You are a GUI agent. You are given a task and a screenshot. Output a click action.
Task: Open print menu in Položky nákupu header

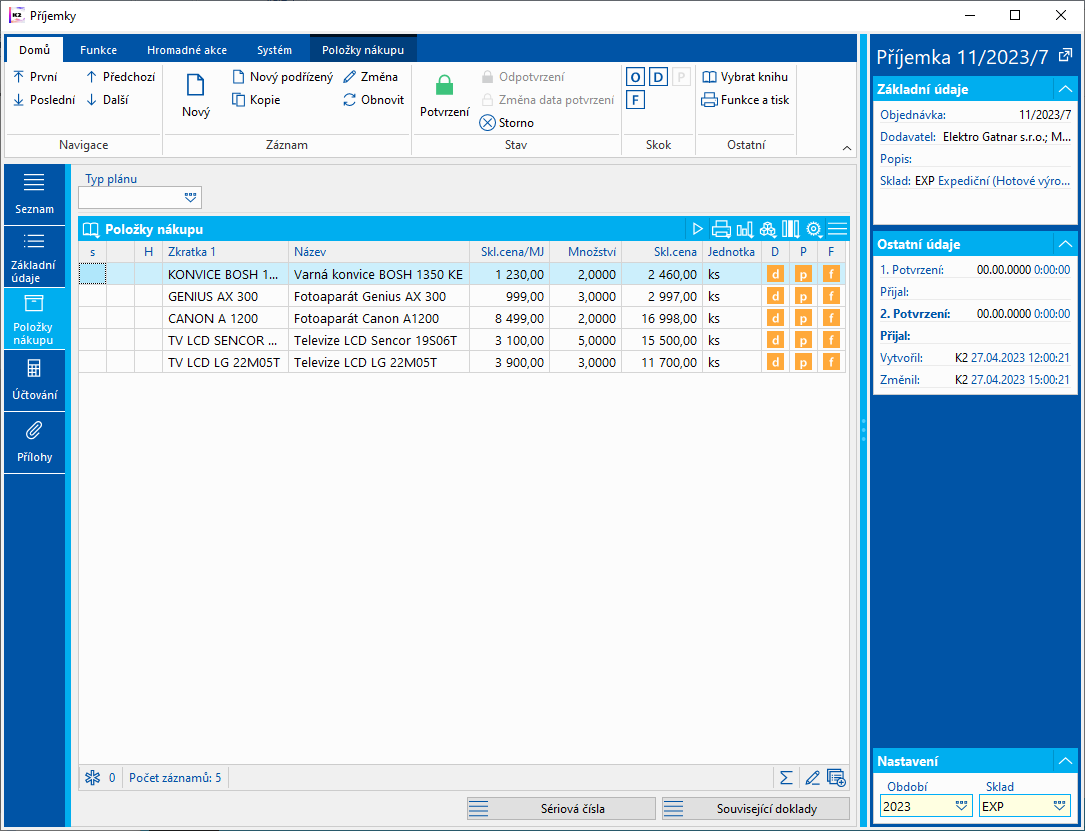pyautogui.click(x=720, y=229)
